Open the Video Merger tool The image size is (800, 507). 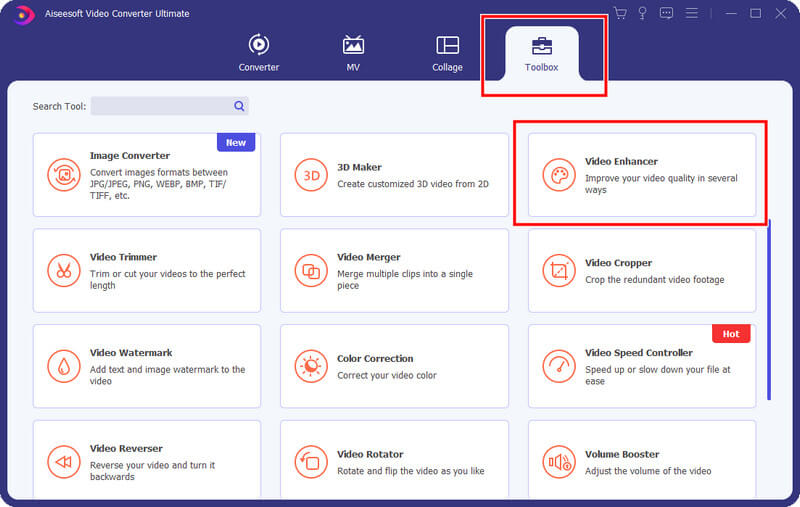tap(394, 270)
